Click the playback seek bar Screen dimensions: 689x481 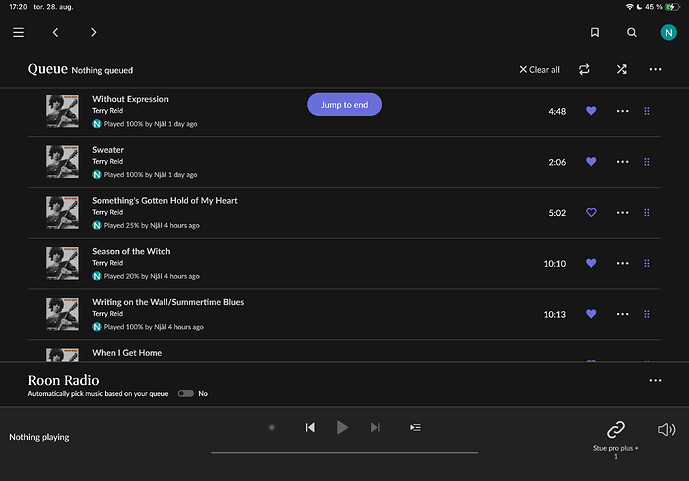[x=344, y=452]
